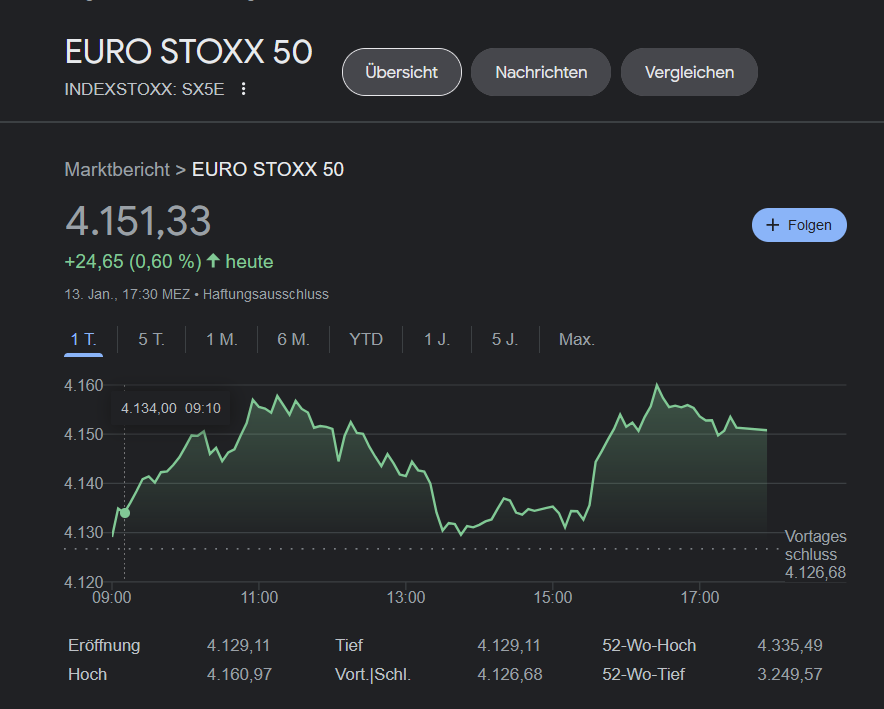Click the 52-Wo-Tief value 3.249,57
884x709 pixels.
pyautogui.click(x=790, y=674)
